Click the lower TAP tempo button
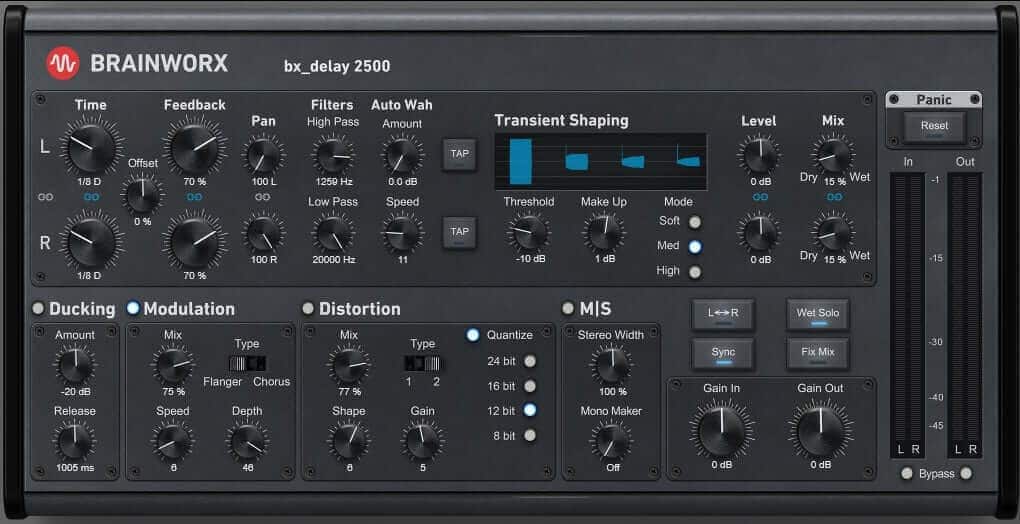 (460, 232)
